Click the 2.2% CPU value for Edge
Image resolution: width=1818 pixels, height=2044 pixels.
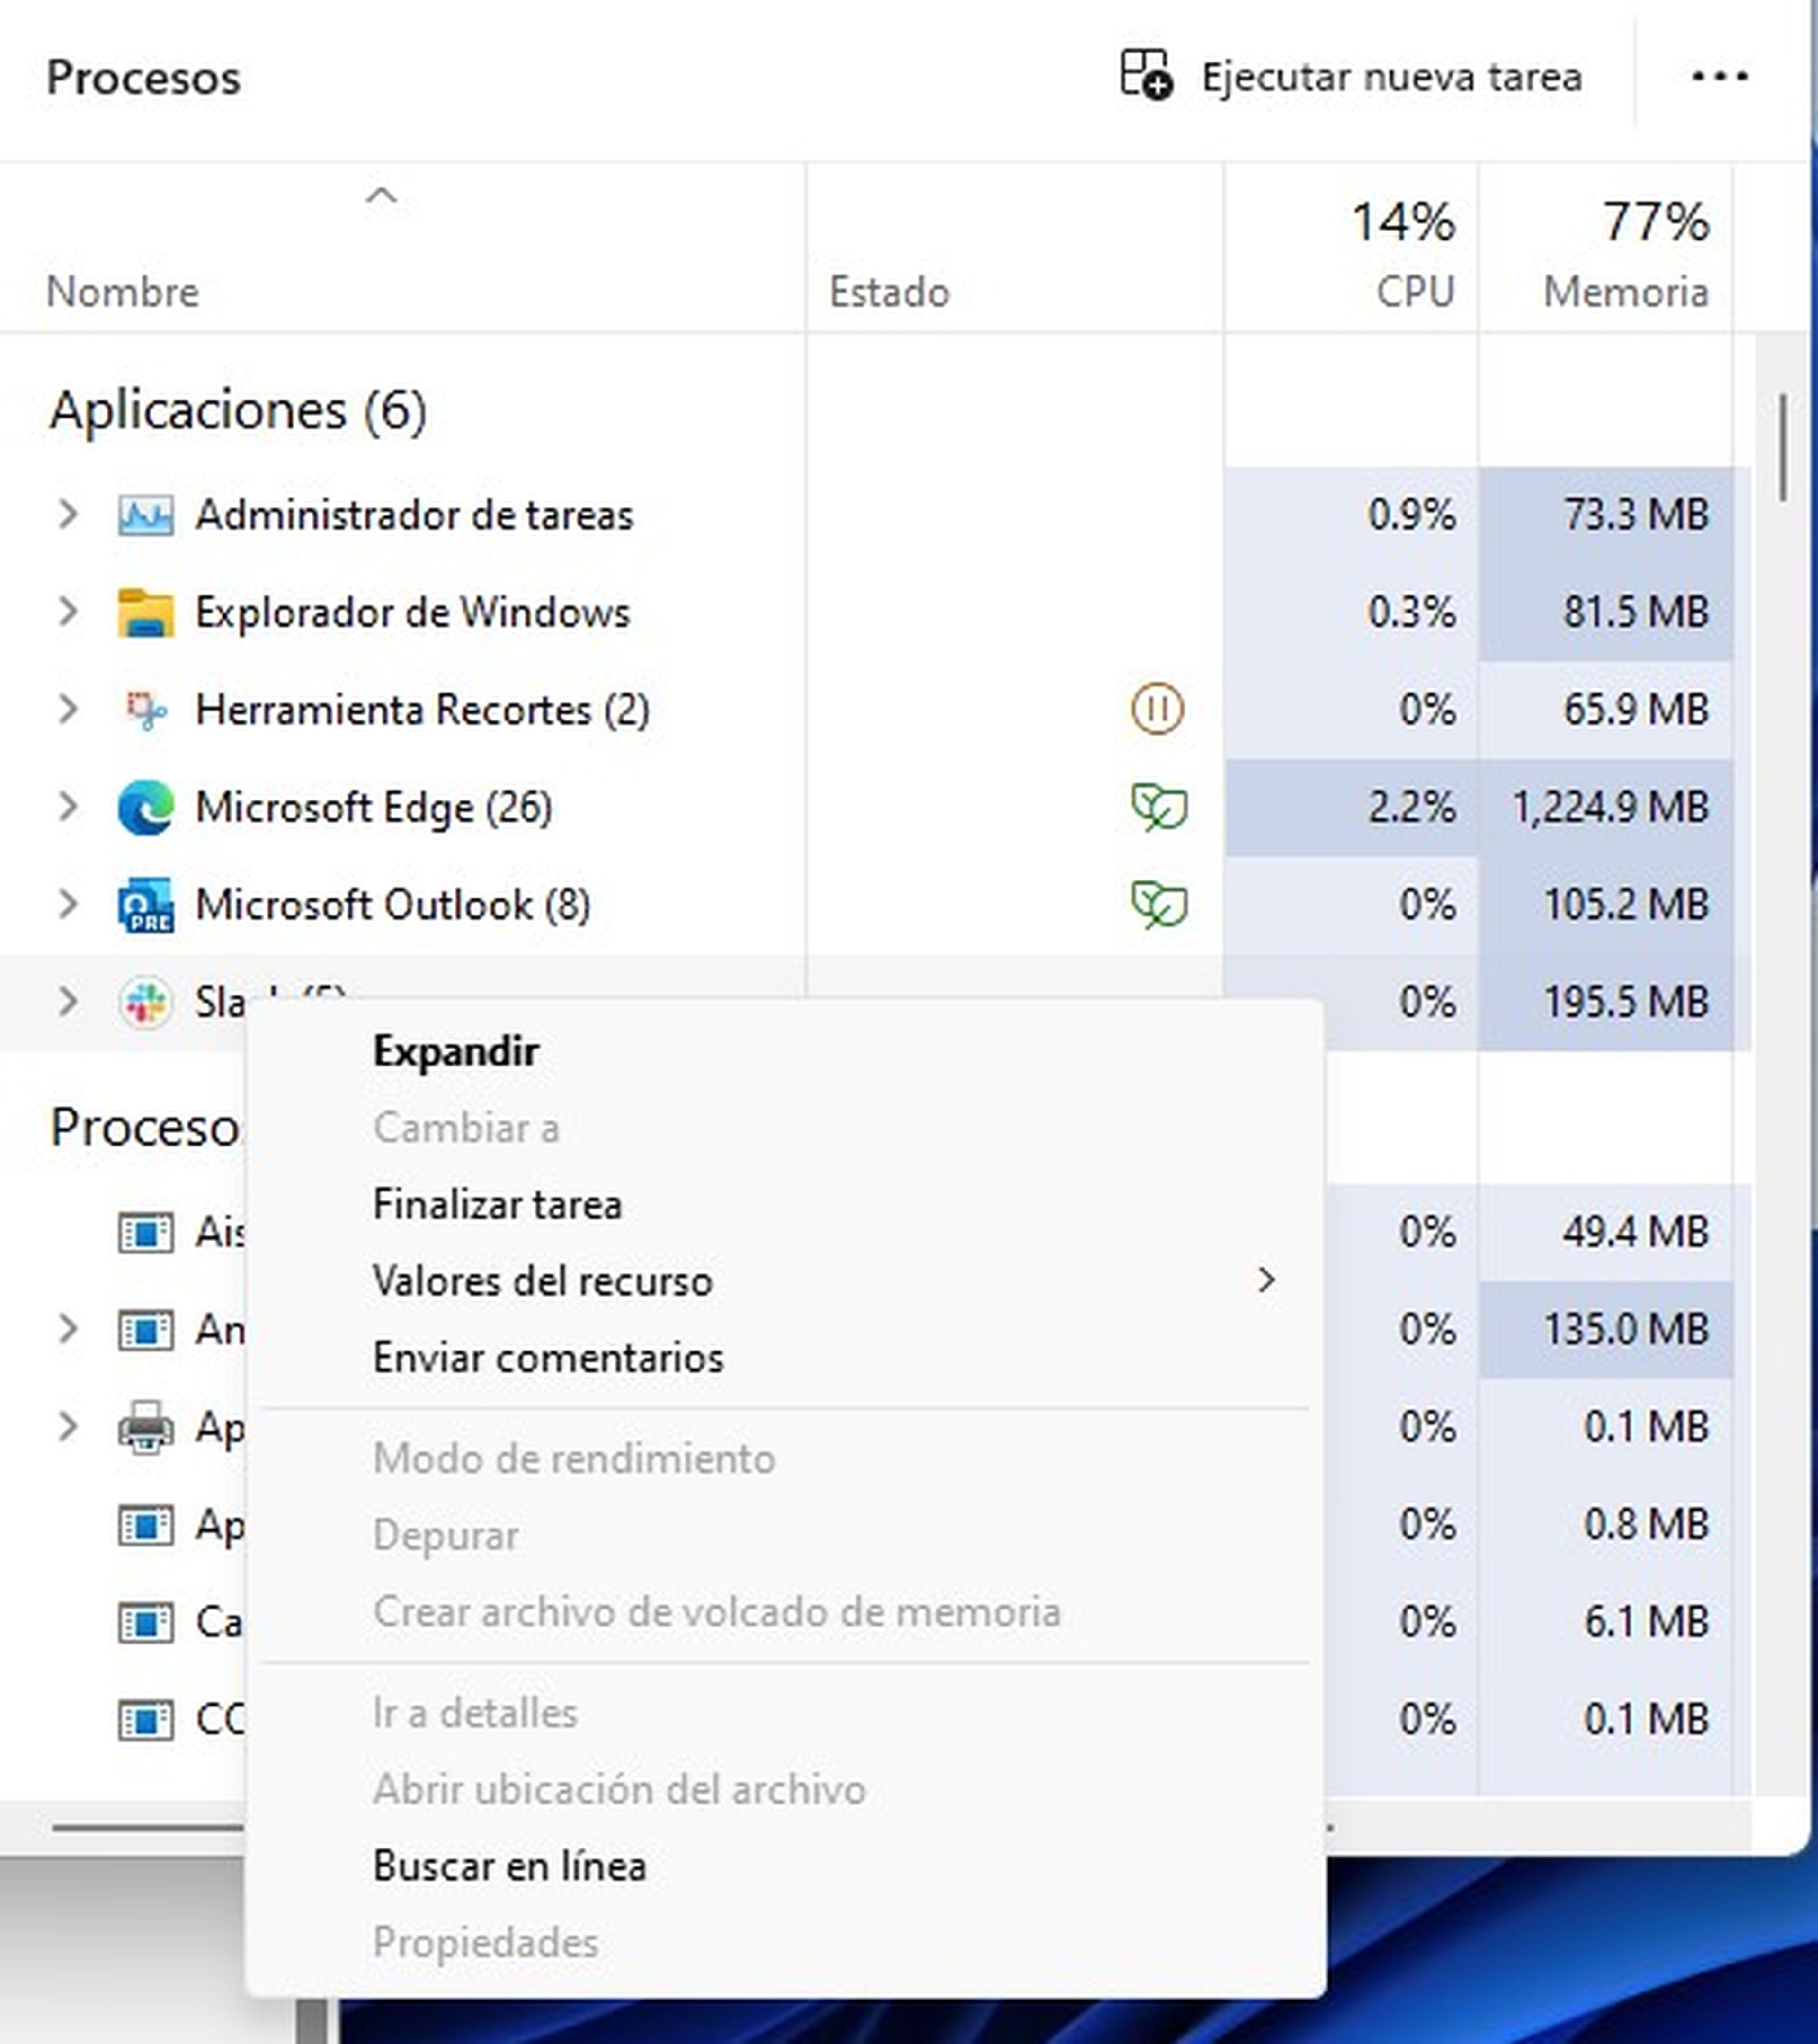pyautogui.click(x=1411, y=807)
